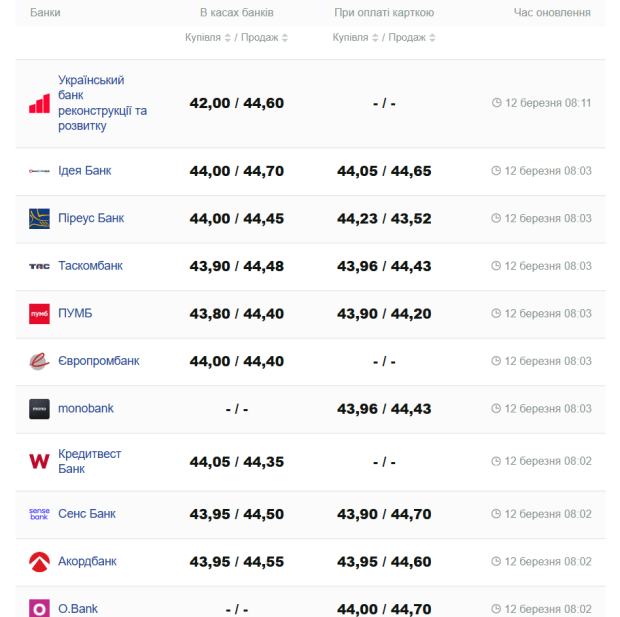Click the Ідея Банк logo icon
The image size is (620, 617).
pyautogui.click(x=39, y=171)
